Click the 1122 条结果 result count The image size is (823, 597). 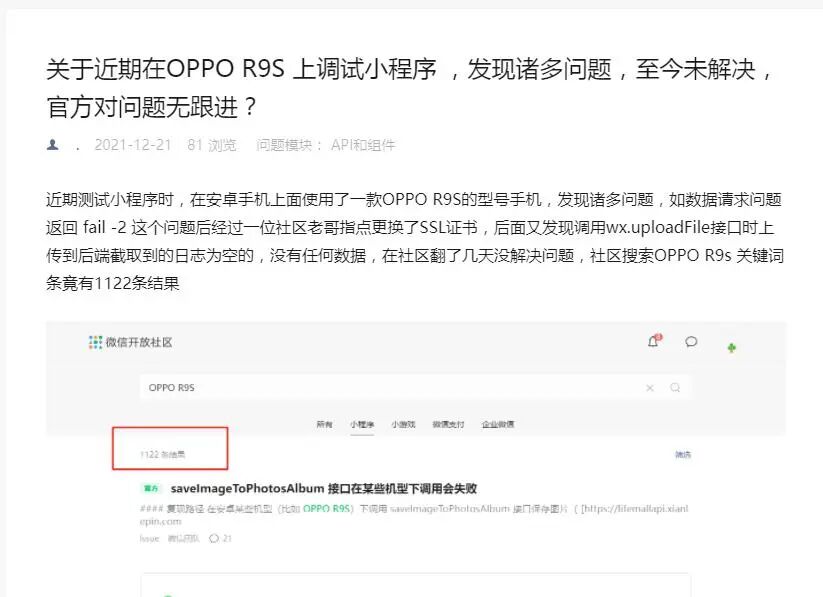[163, 455]
